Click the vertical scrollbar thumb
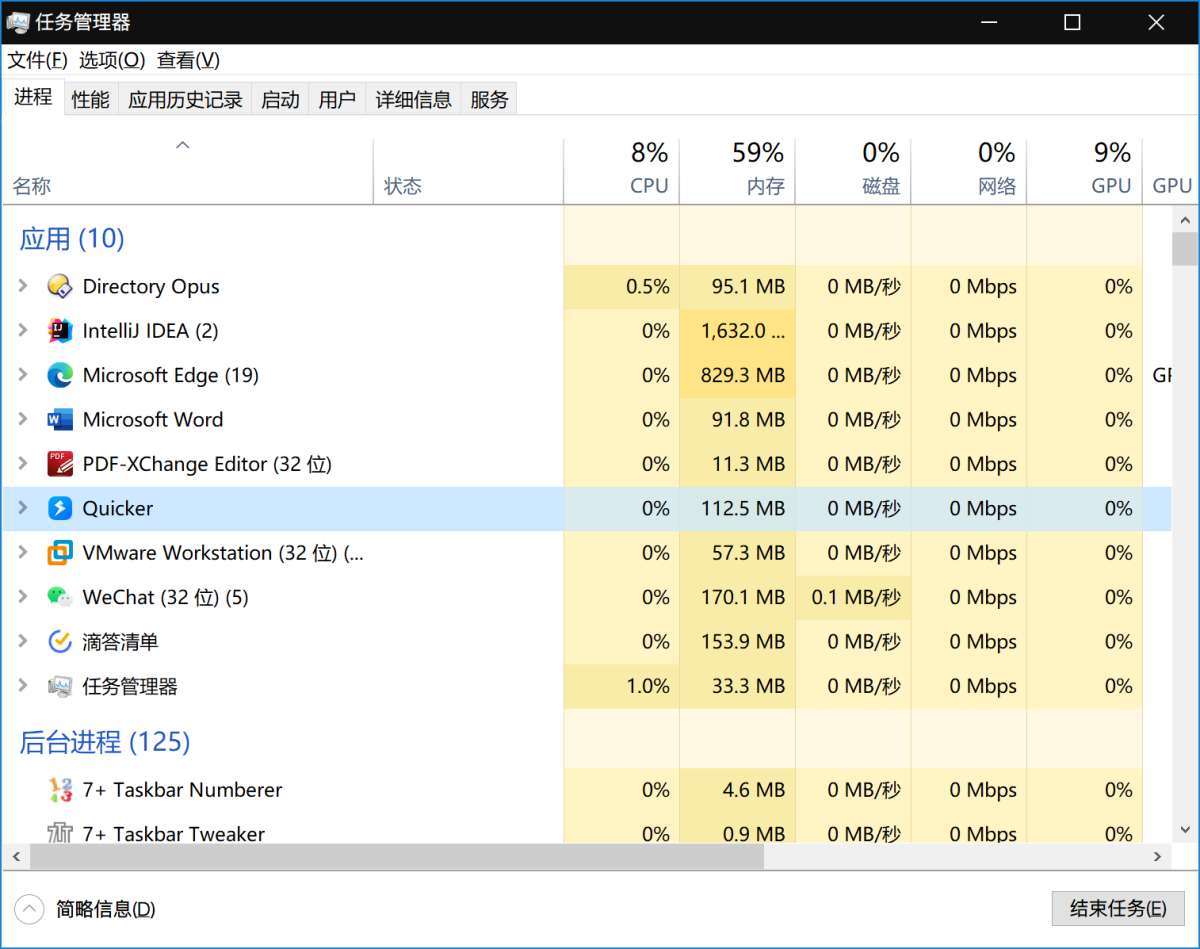This screenshot has width=1200, height=949. [x=1185, y=249]
